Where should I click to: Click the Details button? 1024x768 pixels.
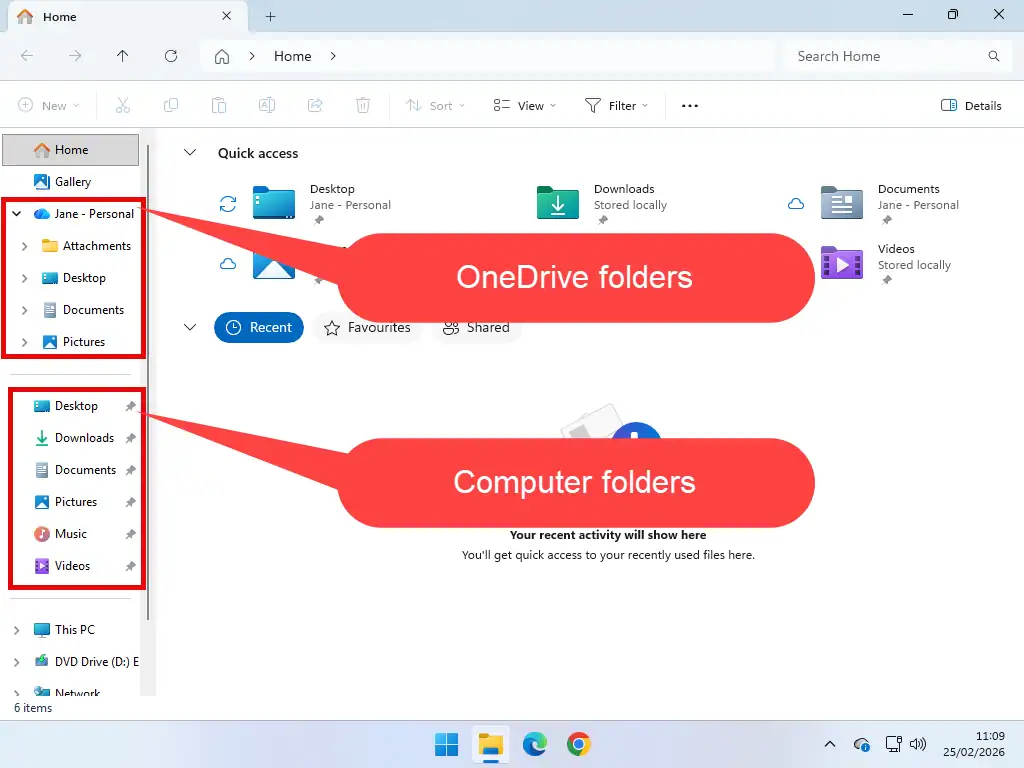[970, 105]
